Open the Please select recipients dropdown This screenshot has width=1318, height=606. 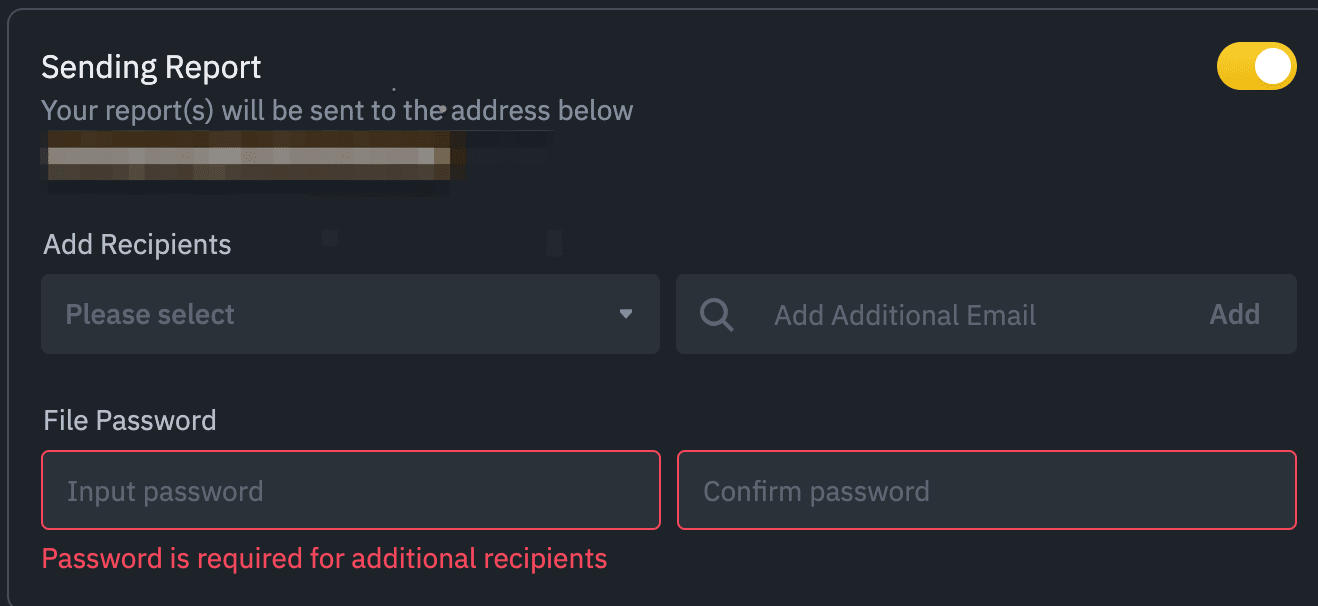point(350,314)
